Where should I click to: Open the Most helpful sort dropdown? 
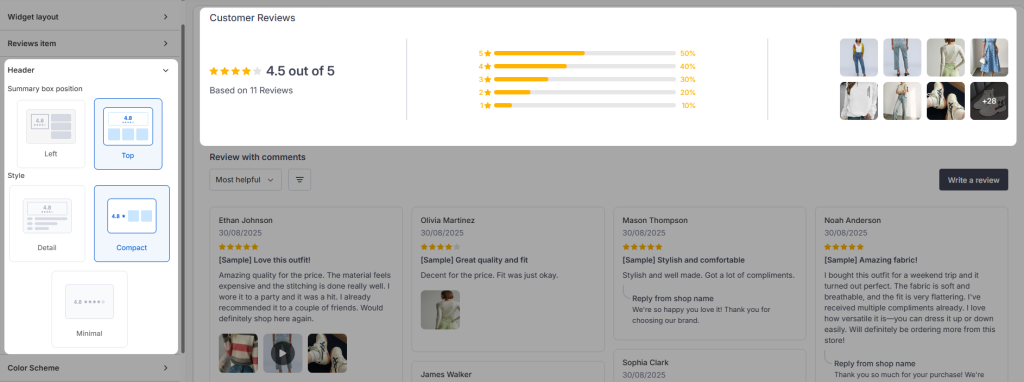(246, 180)
